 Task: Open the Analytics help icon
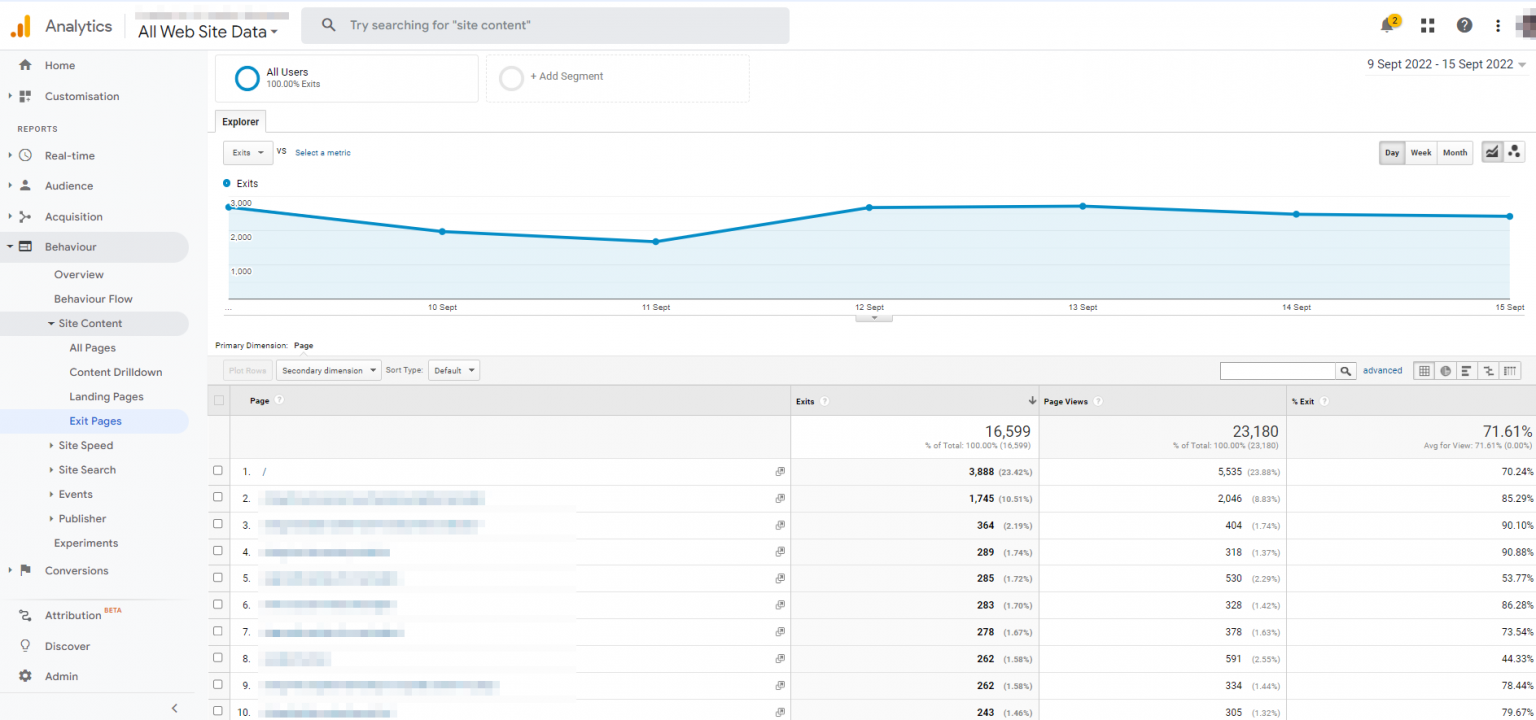pyautogui.click(x=1464, y=25)
